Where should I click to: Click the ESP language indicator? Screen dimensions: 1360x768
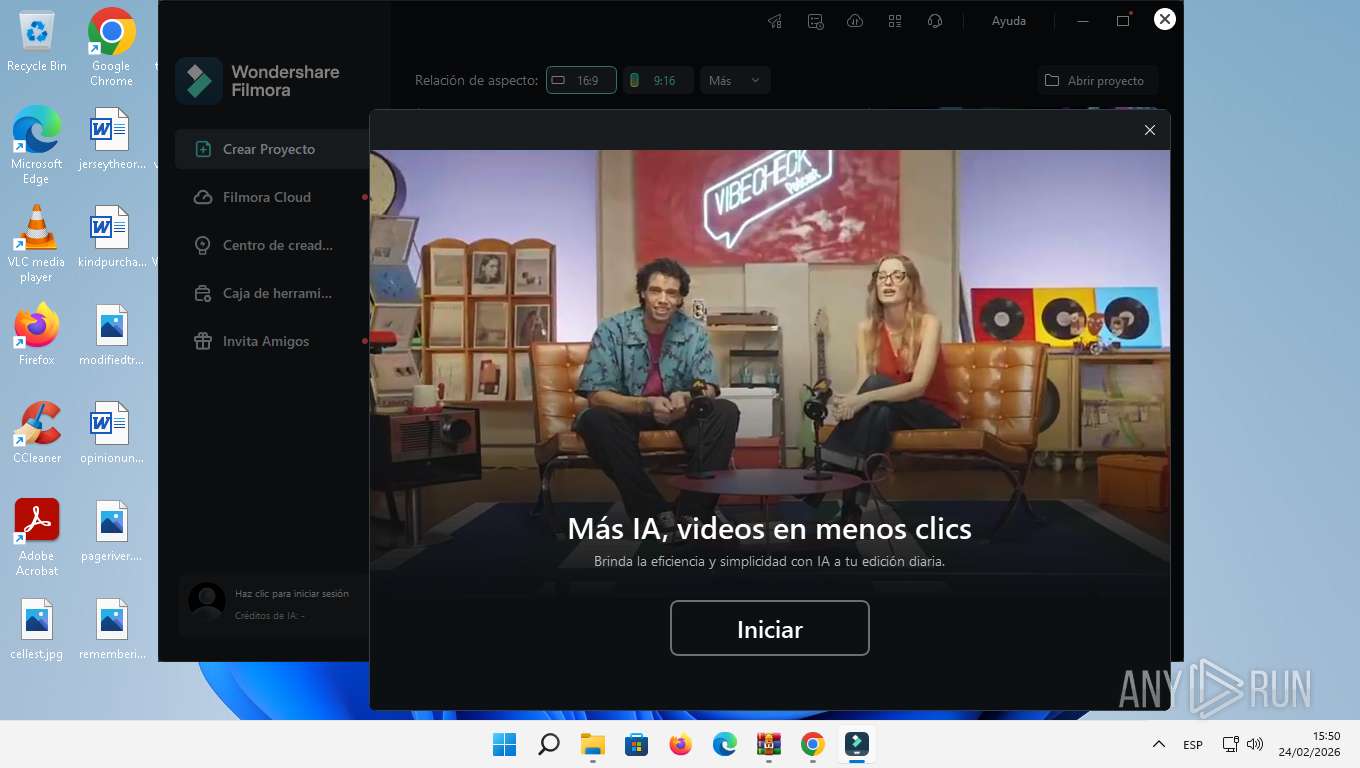1193,745
